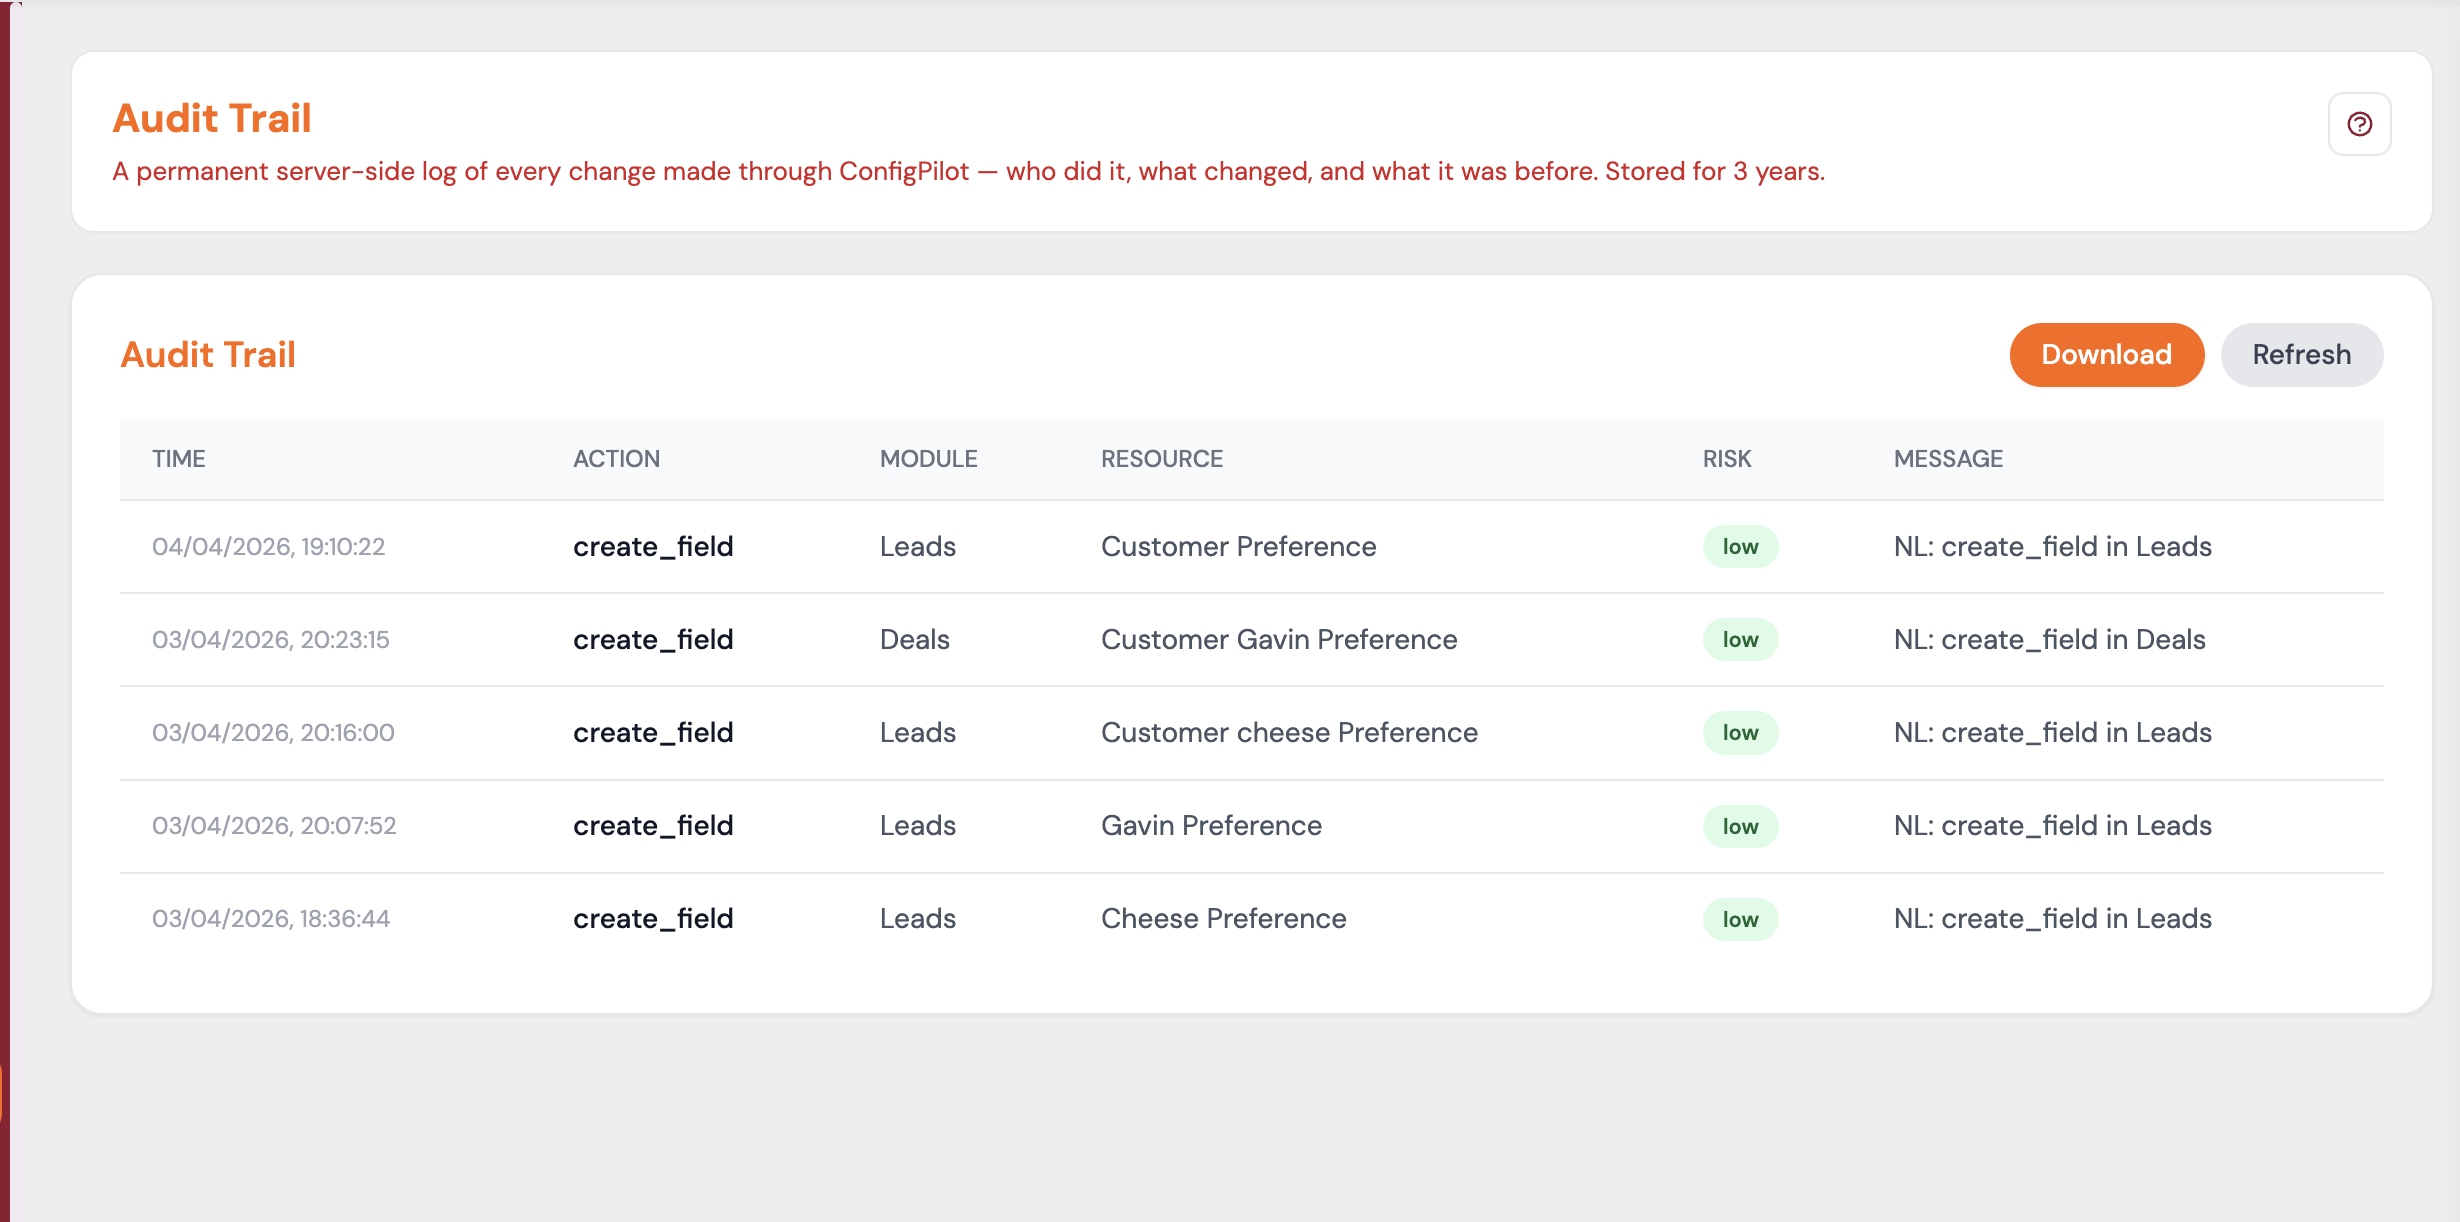2460x1222 pixels.
Task: Click the Audit Trail panel heading
Action: [x=209, y=354]
